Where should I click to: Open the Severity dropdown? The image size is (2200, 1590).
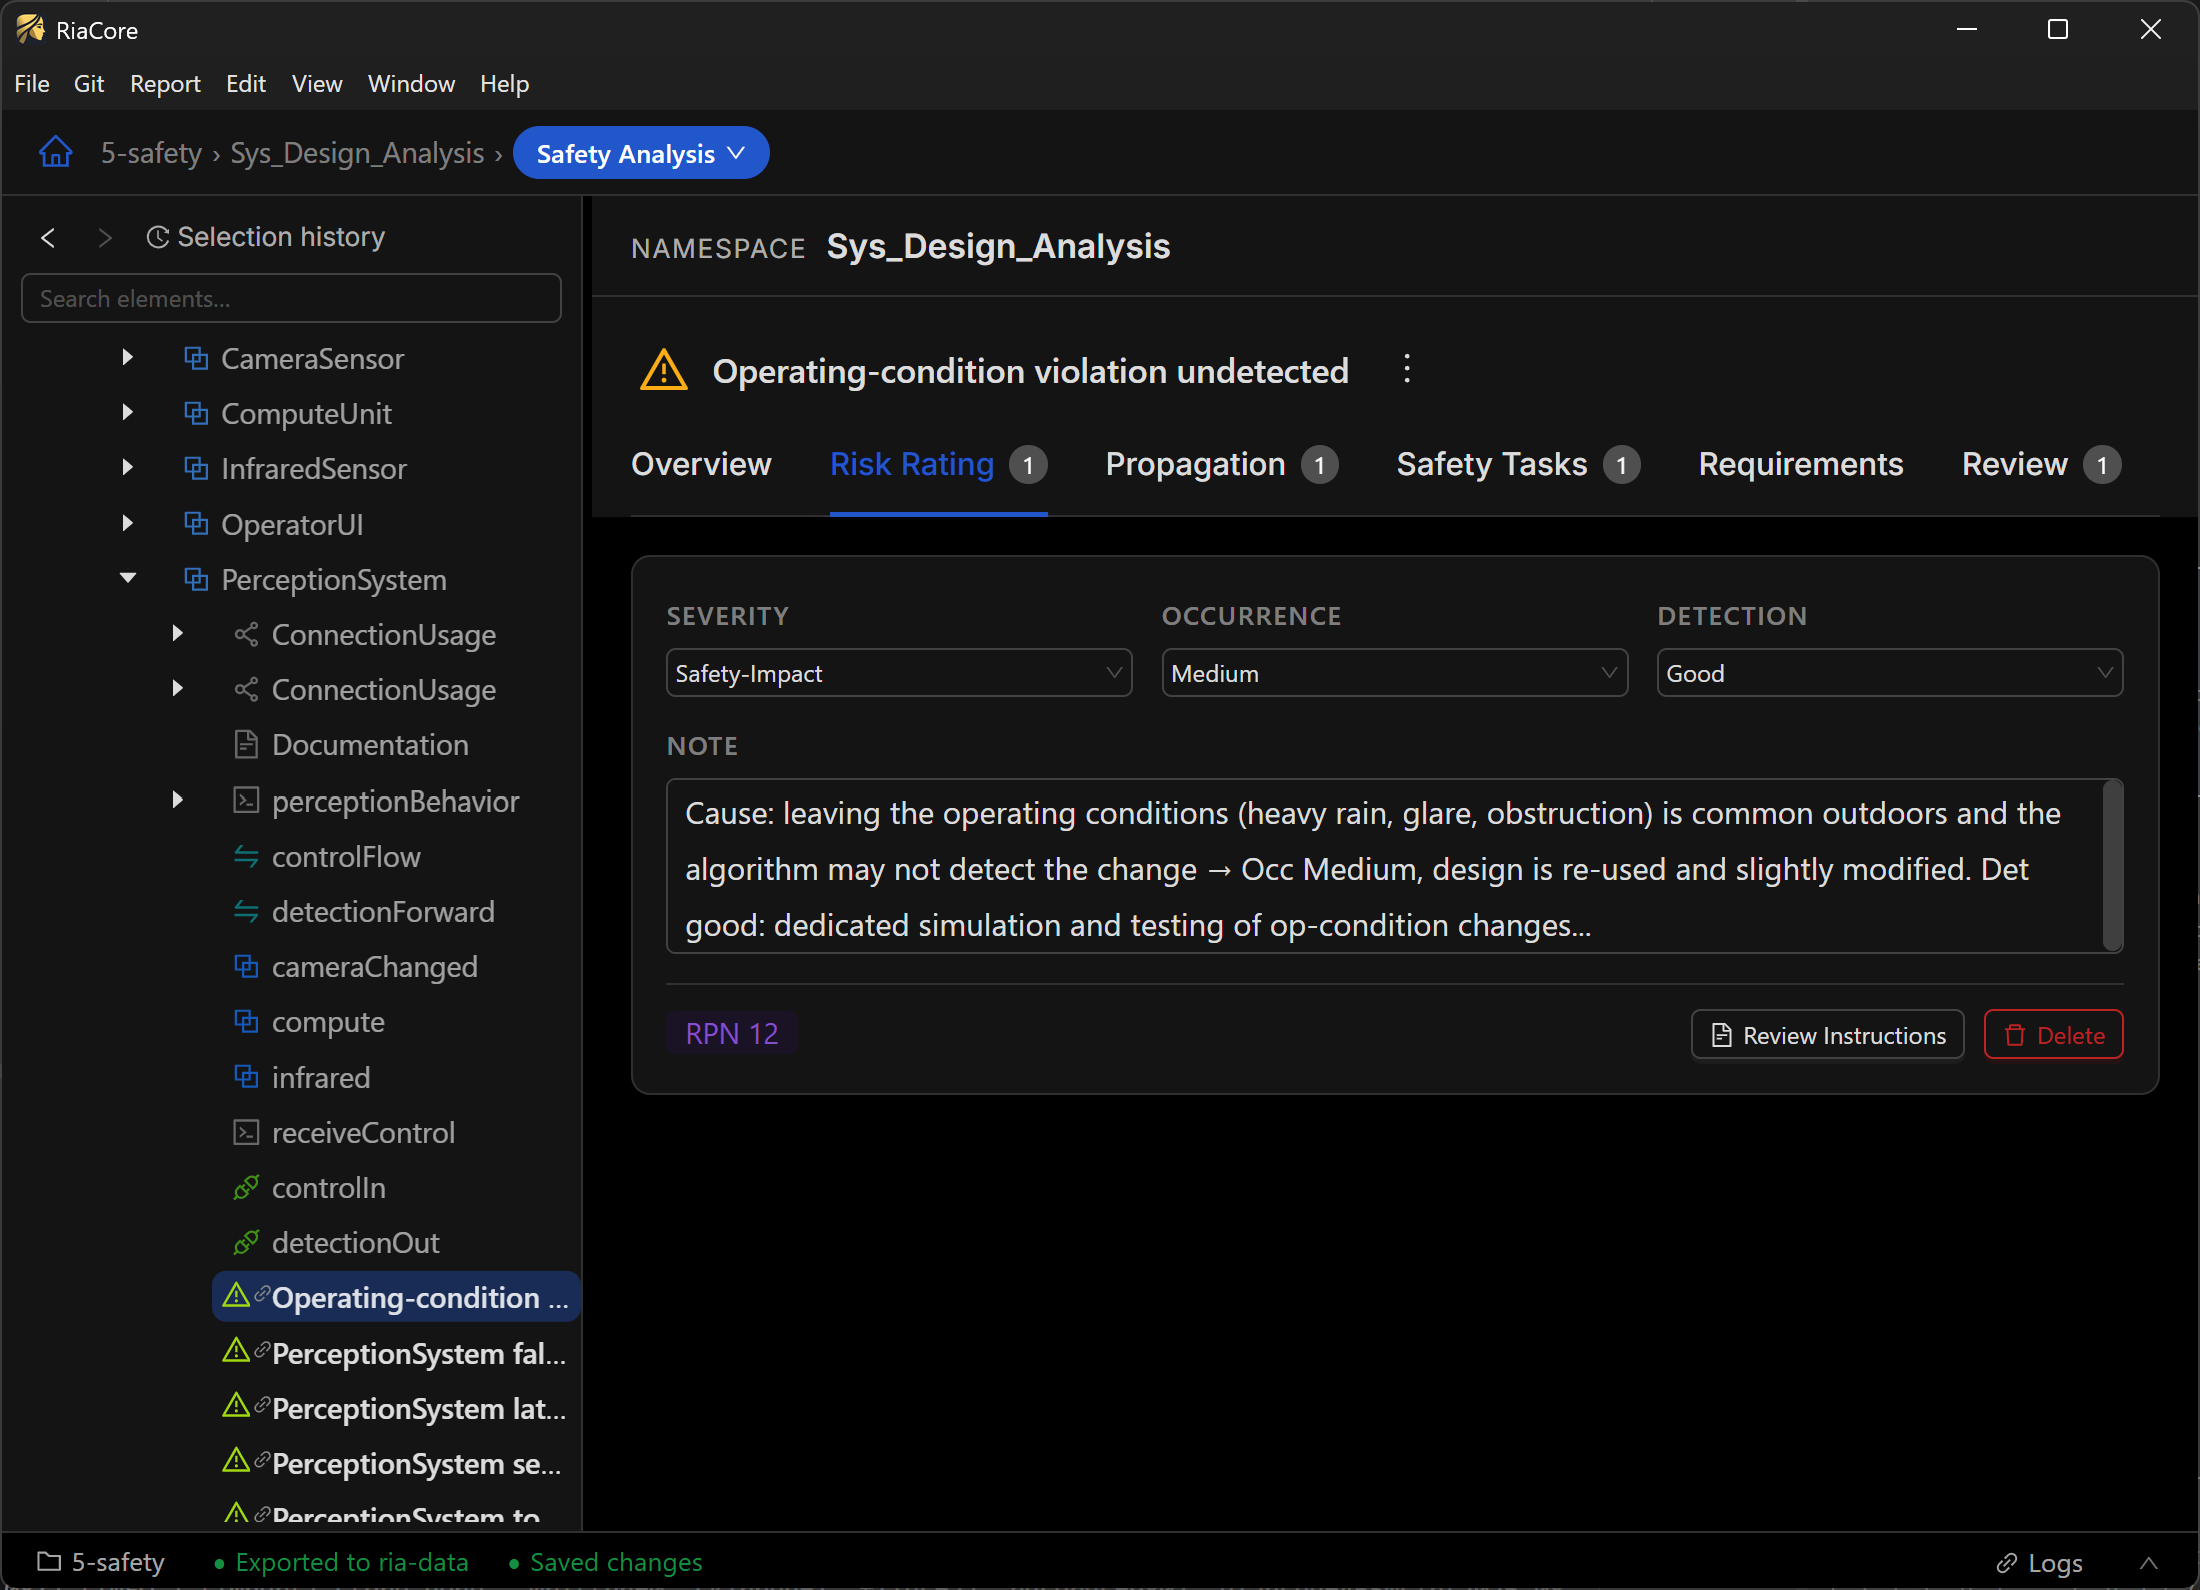(899, 673)
